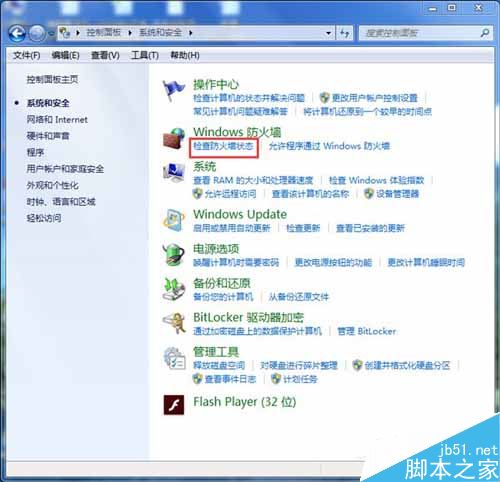This screenshot has width=500, height=482.
Task: Open the Backup and Restore icon
Action: [173, 289]
